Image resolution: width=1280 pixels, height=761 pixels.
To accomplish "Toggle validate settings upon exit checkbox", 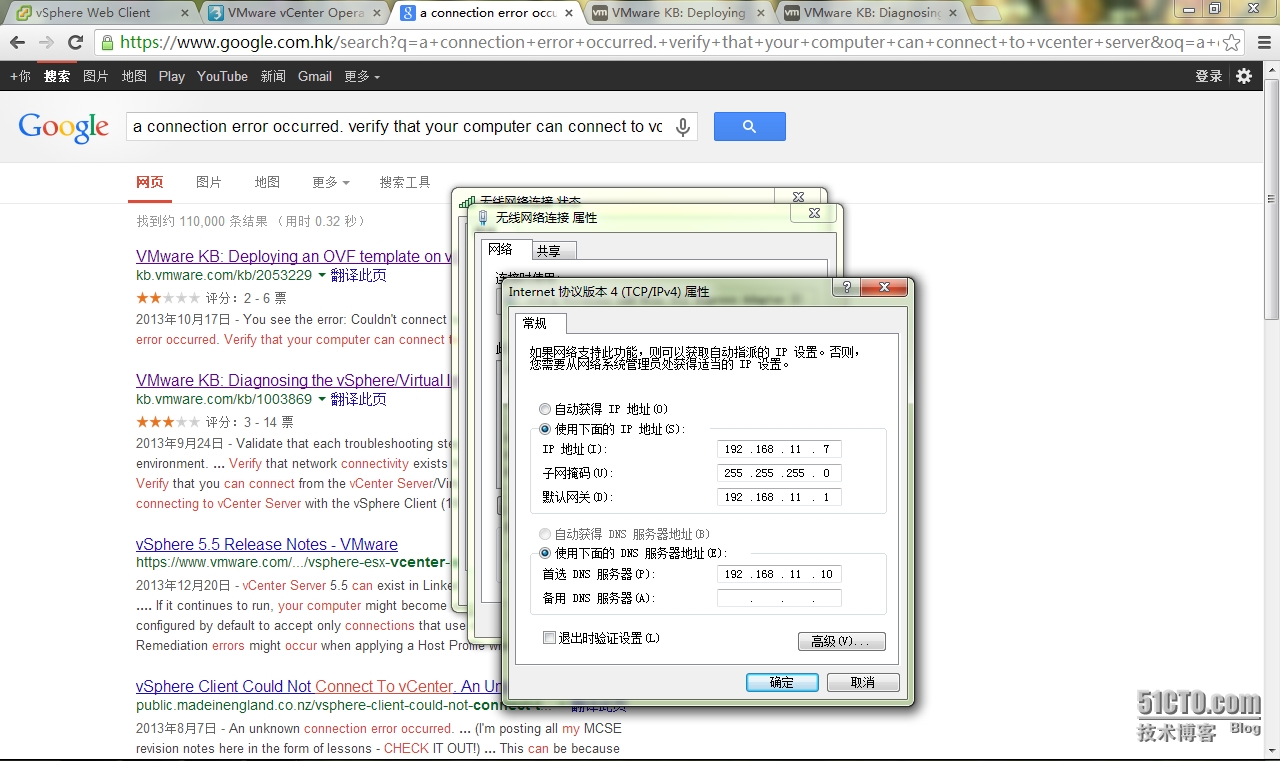I will pos(549,638).
